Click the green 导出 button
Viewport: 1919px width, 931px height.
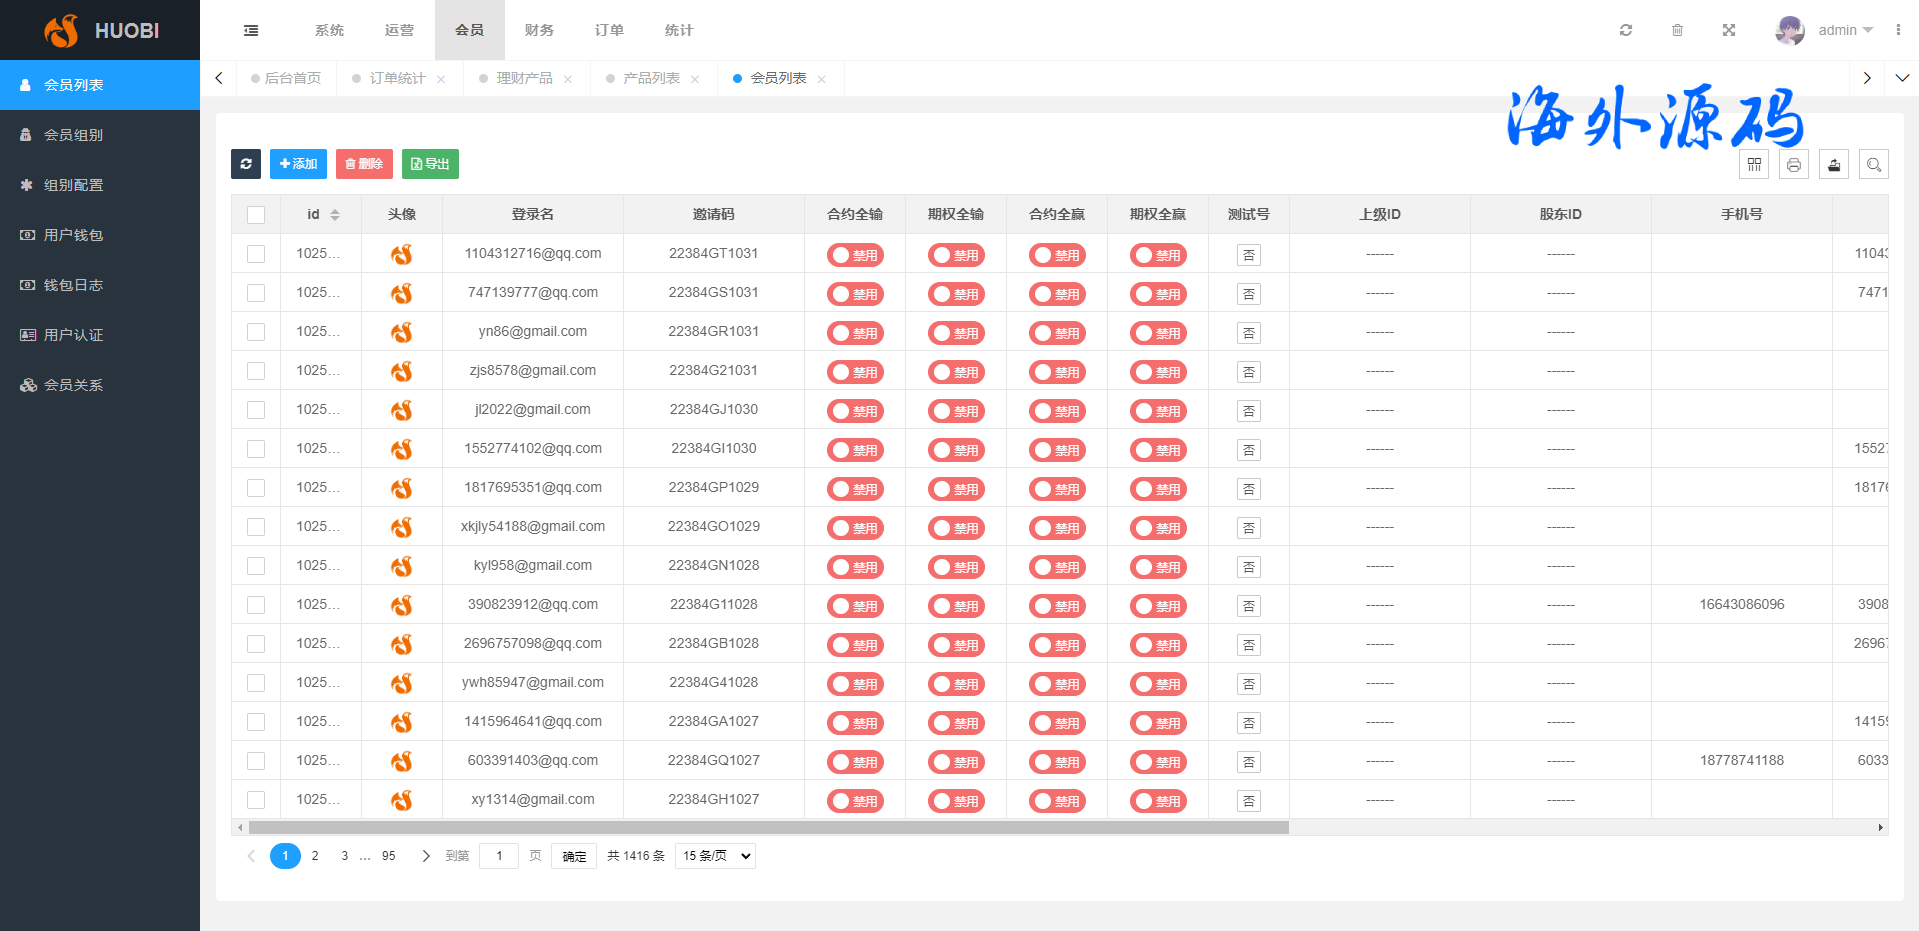click(x=430, y=164)
